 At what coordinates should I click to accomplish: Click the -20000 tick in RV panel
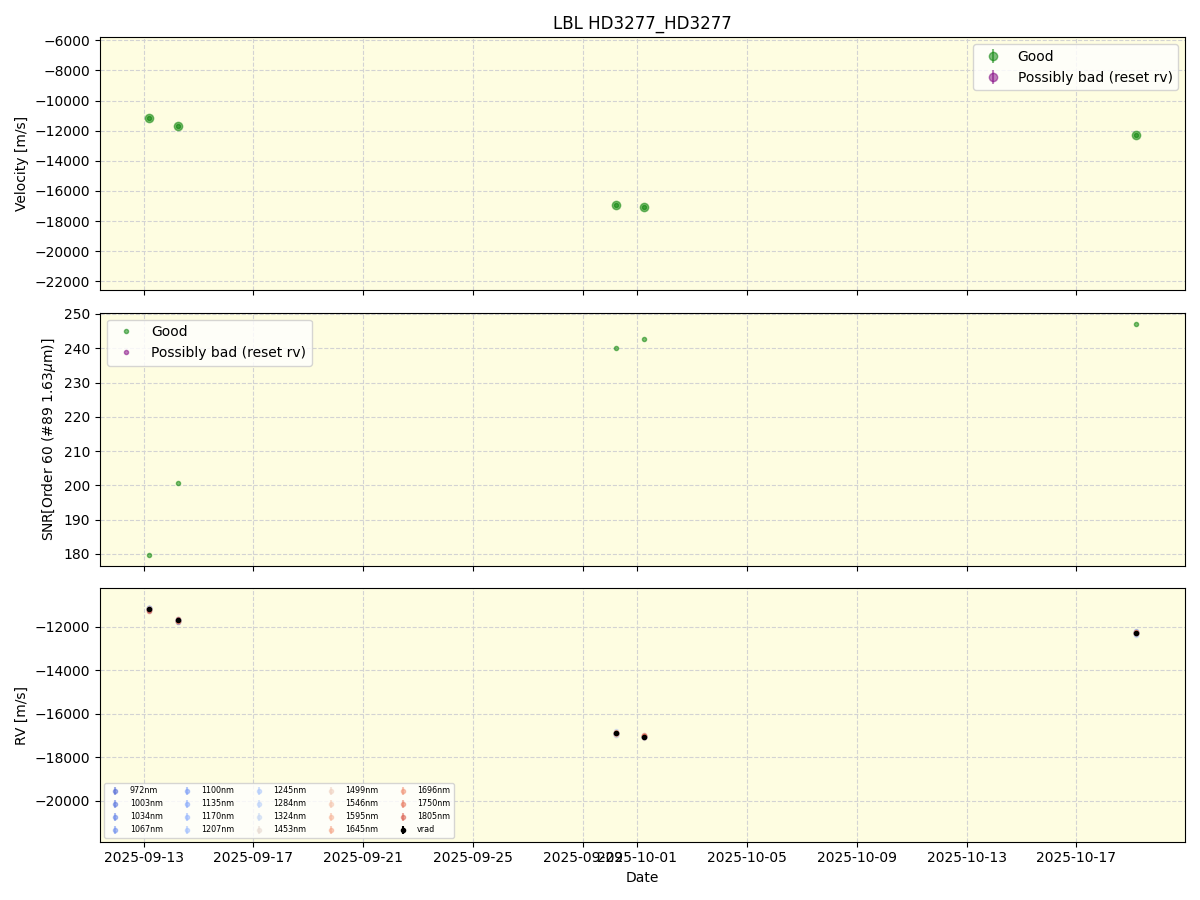tap(63, 801)
